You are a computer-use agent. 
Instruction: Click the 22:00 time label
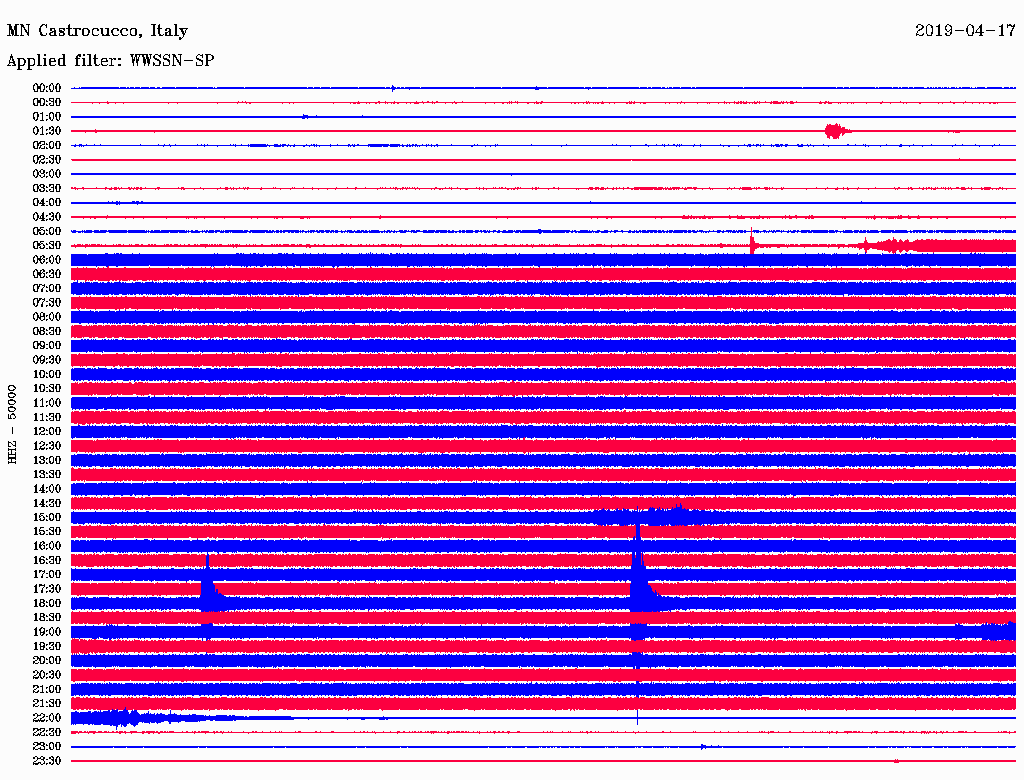point(47,717)
